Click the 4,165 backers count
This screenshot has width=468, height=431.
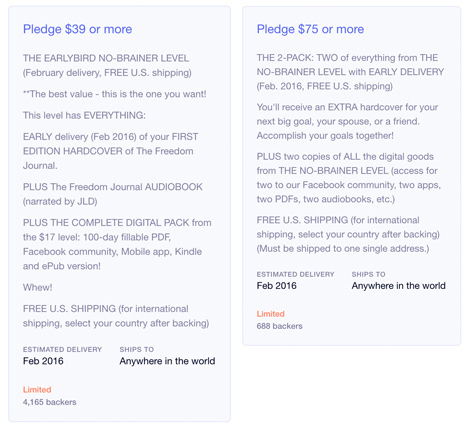point(49,402)
